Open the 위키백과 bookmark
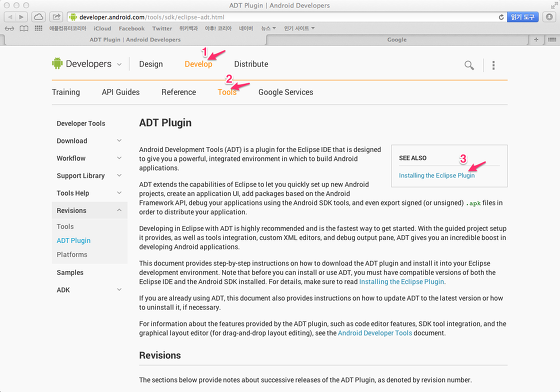 189,28
